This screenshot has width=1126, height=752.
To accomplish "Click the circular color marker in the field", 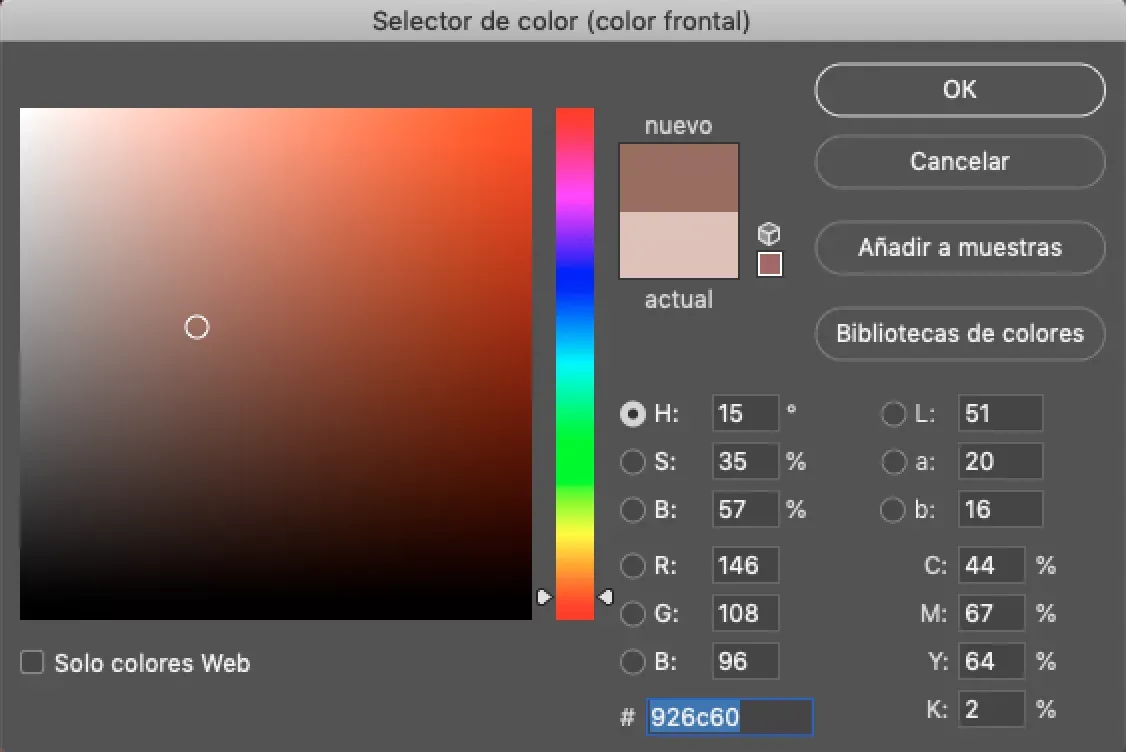I will (x=197, y=328).
